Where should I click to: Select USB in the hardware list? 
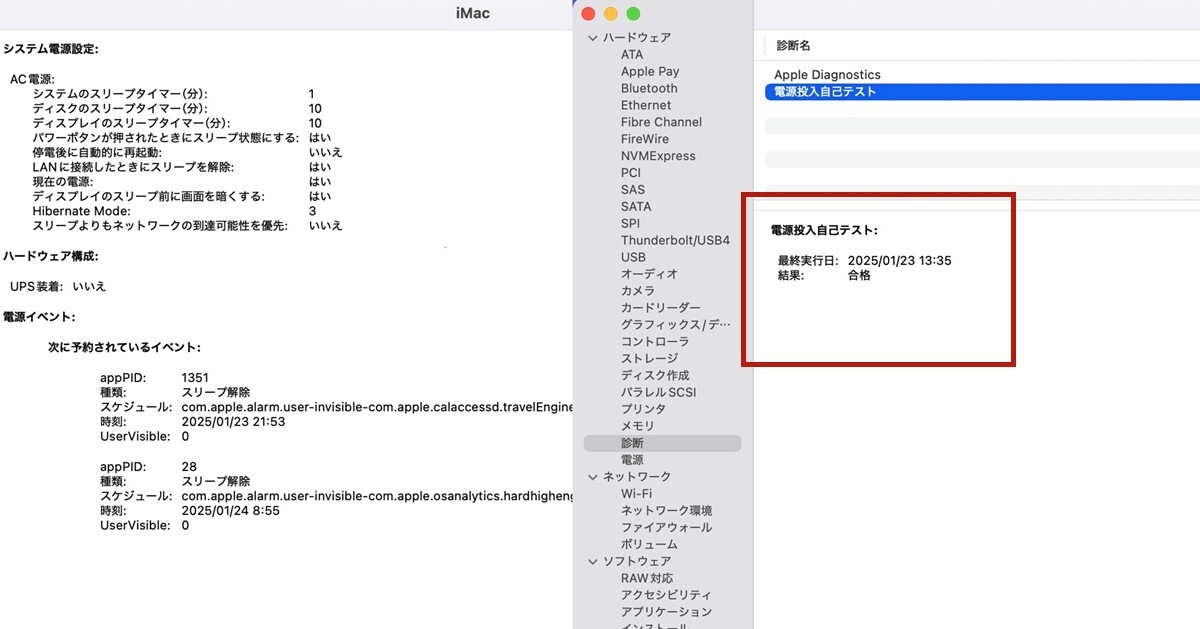(x=633, y=257)
